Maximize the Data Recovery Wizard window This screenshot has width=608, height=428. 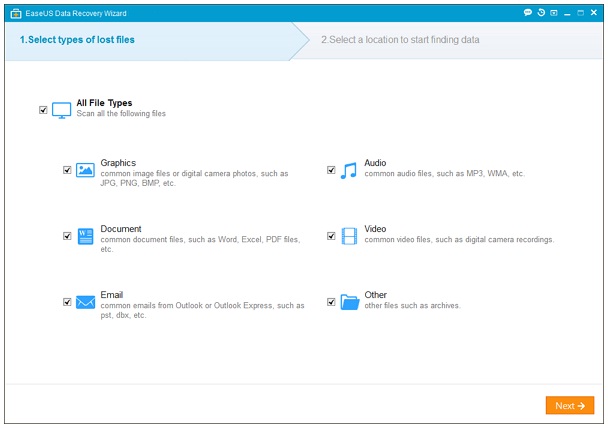tap(580, 13)
